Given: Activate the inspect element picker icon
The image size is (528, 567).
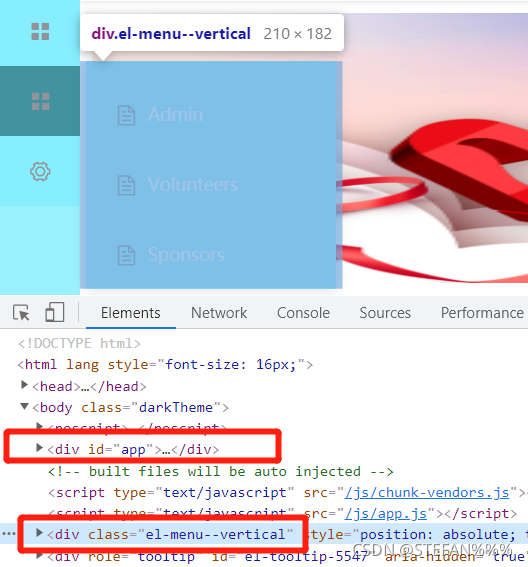Looking at the screenshot, I should [x=21, y=312].
